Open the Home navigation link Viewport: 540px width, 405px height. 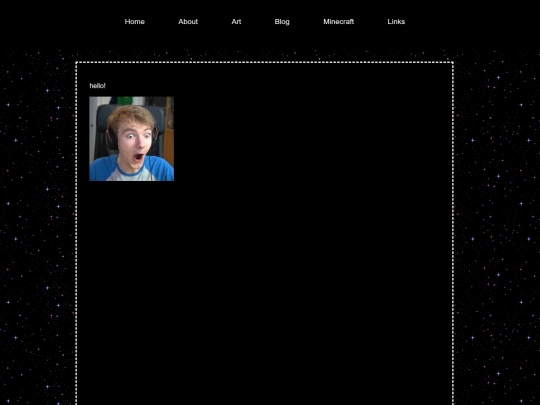pos(134,22)
